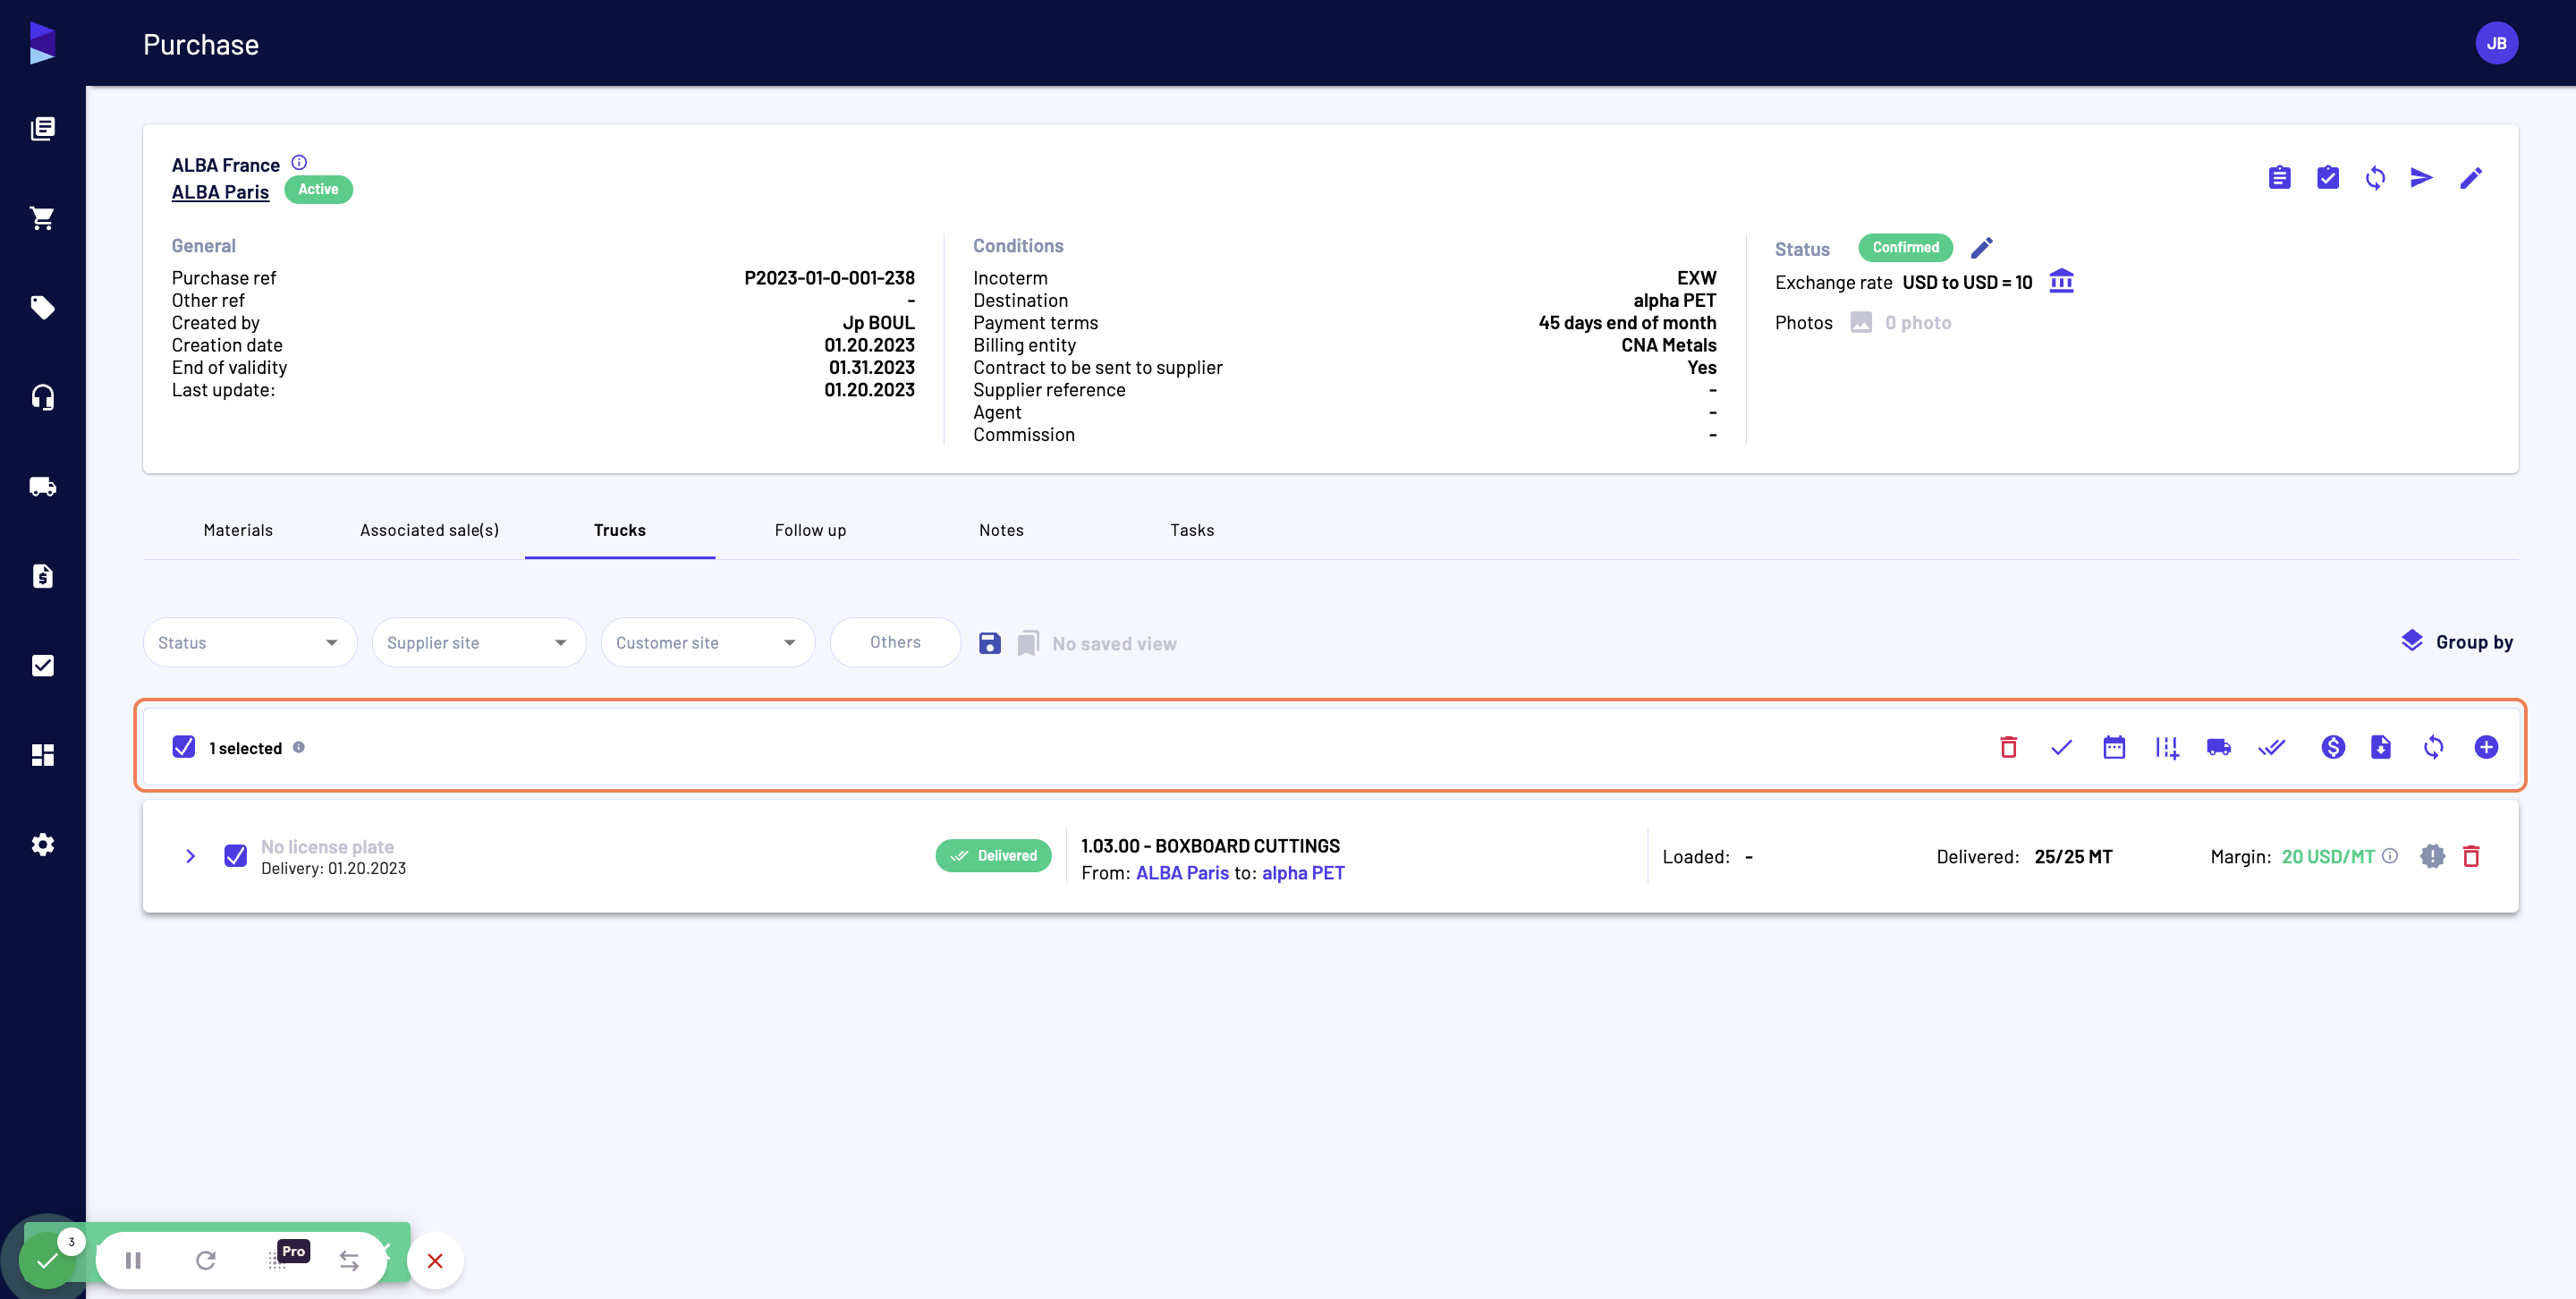Open the JB user avatar menu
Screen dimensions: 2576x1299
pos(2496,43)
